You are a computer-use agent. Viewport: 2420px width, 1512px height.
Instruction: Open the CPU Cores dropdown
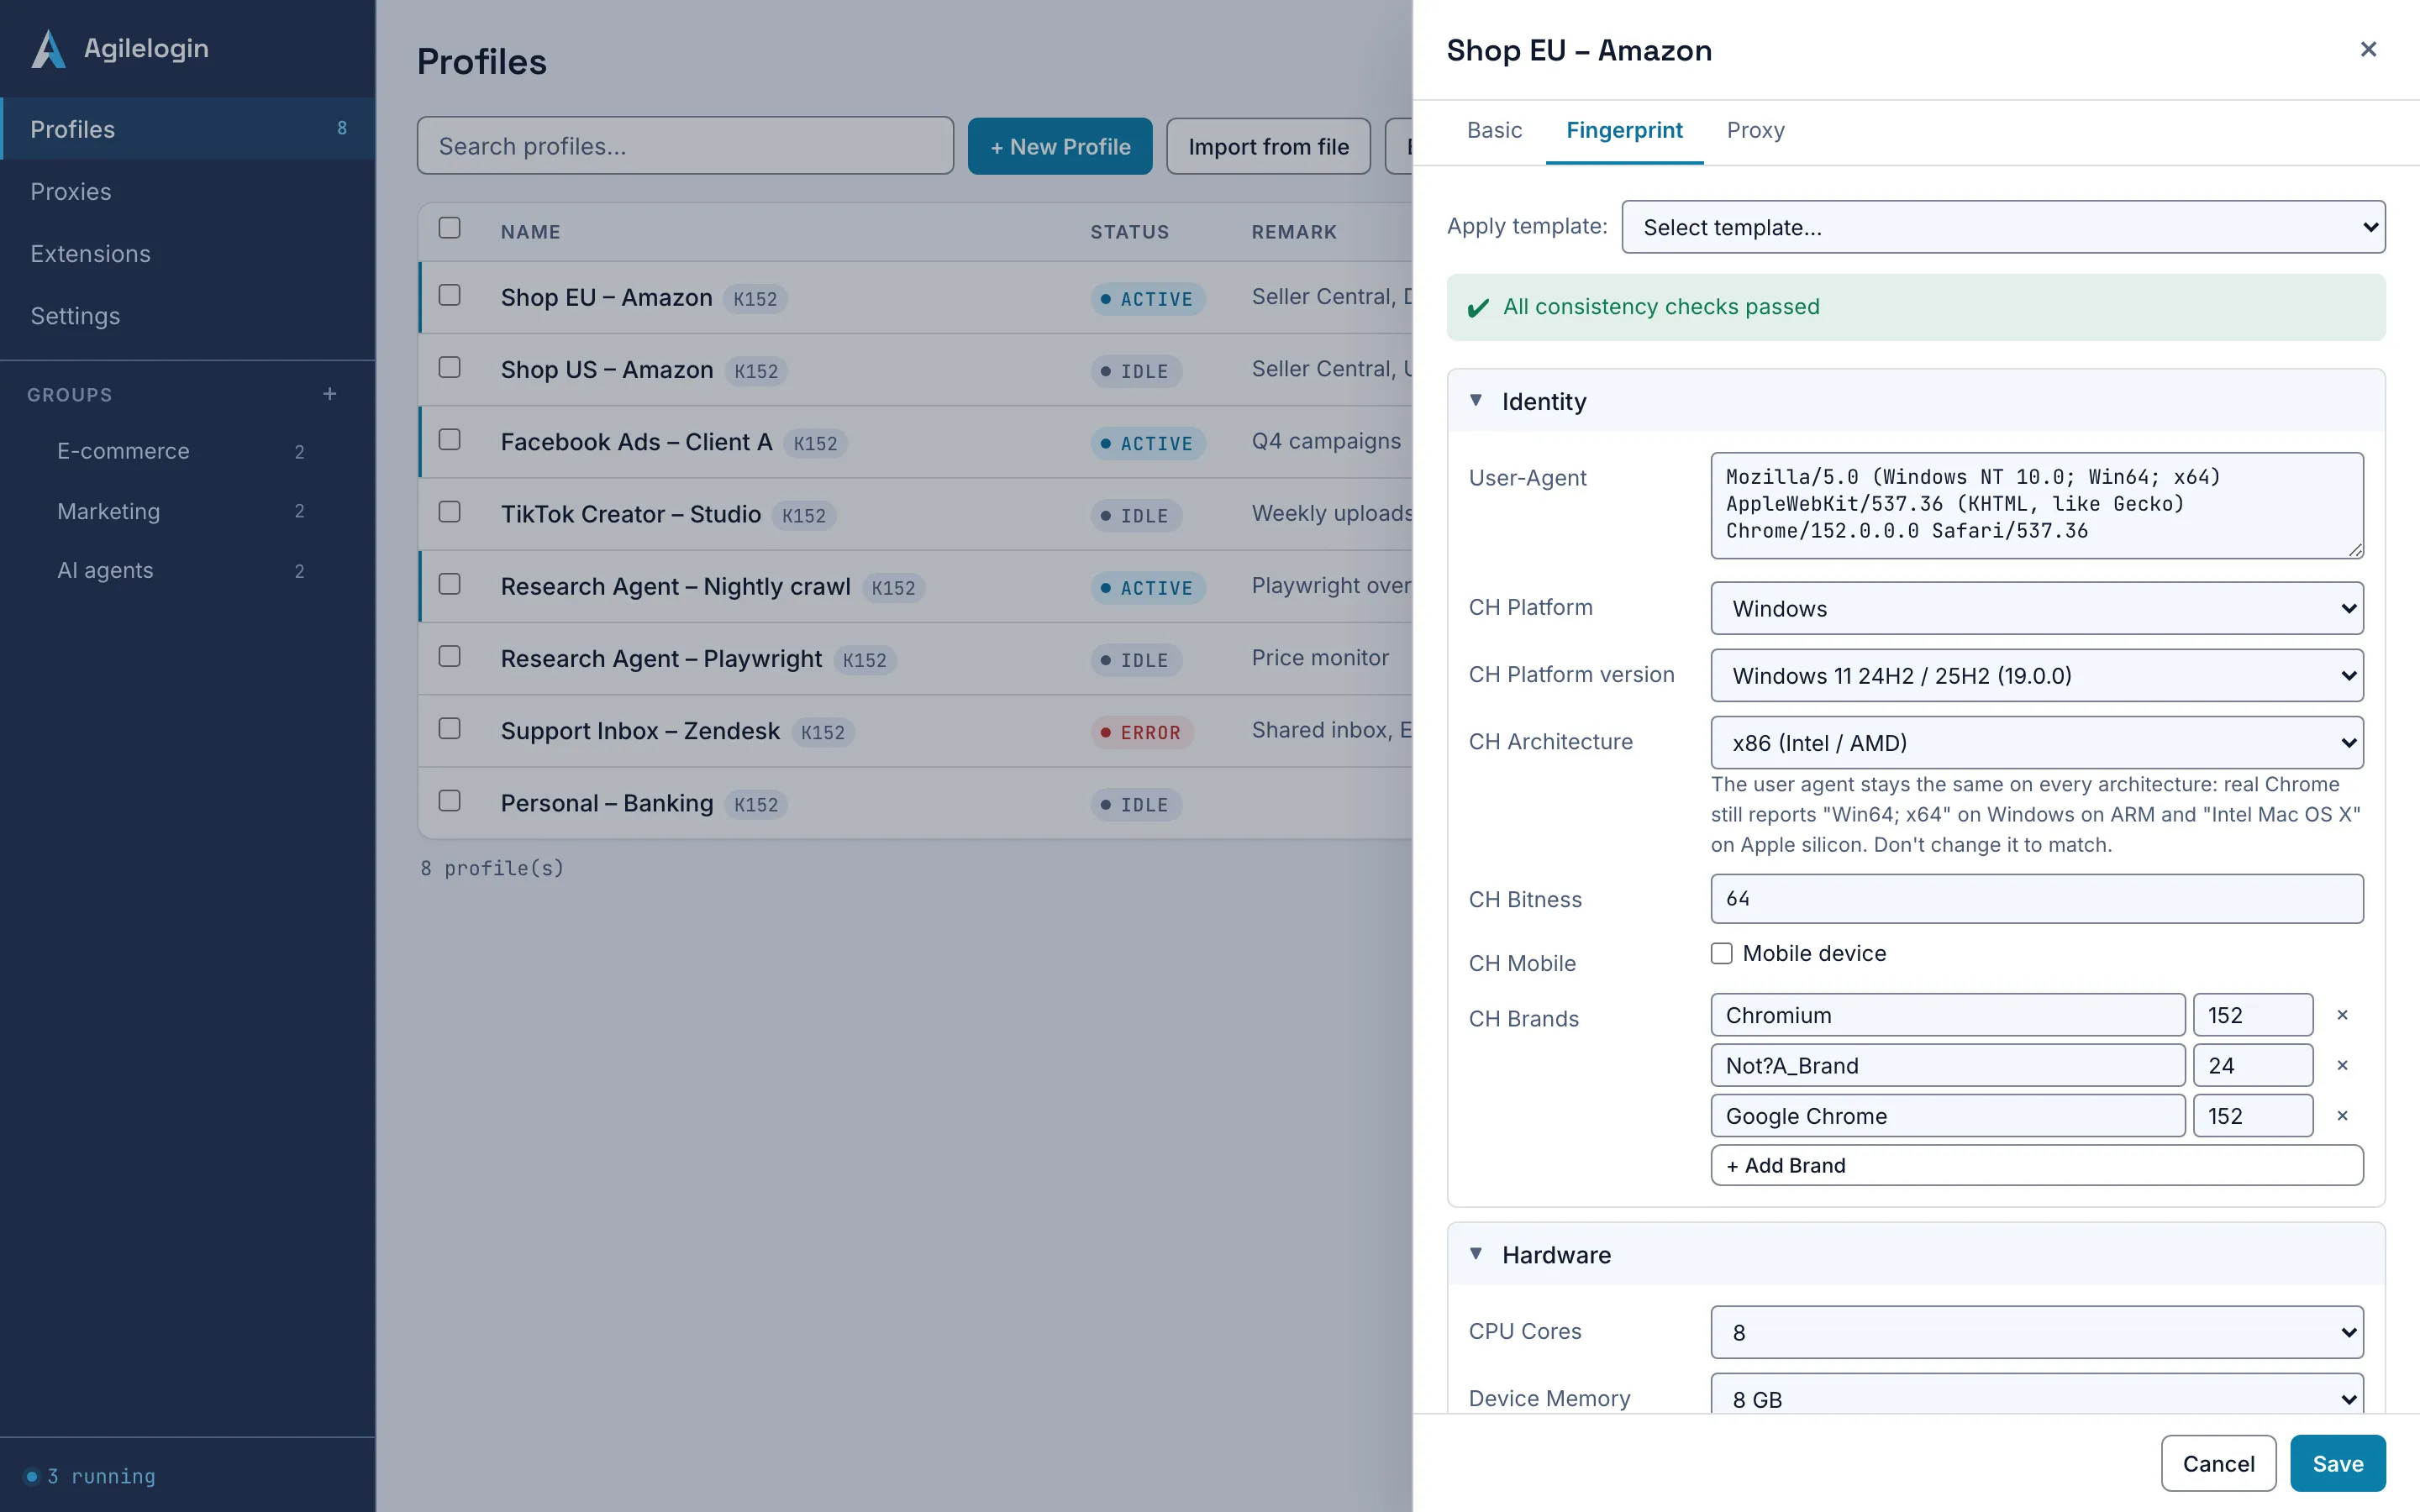click(2037, 1332)
